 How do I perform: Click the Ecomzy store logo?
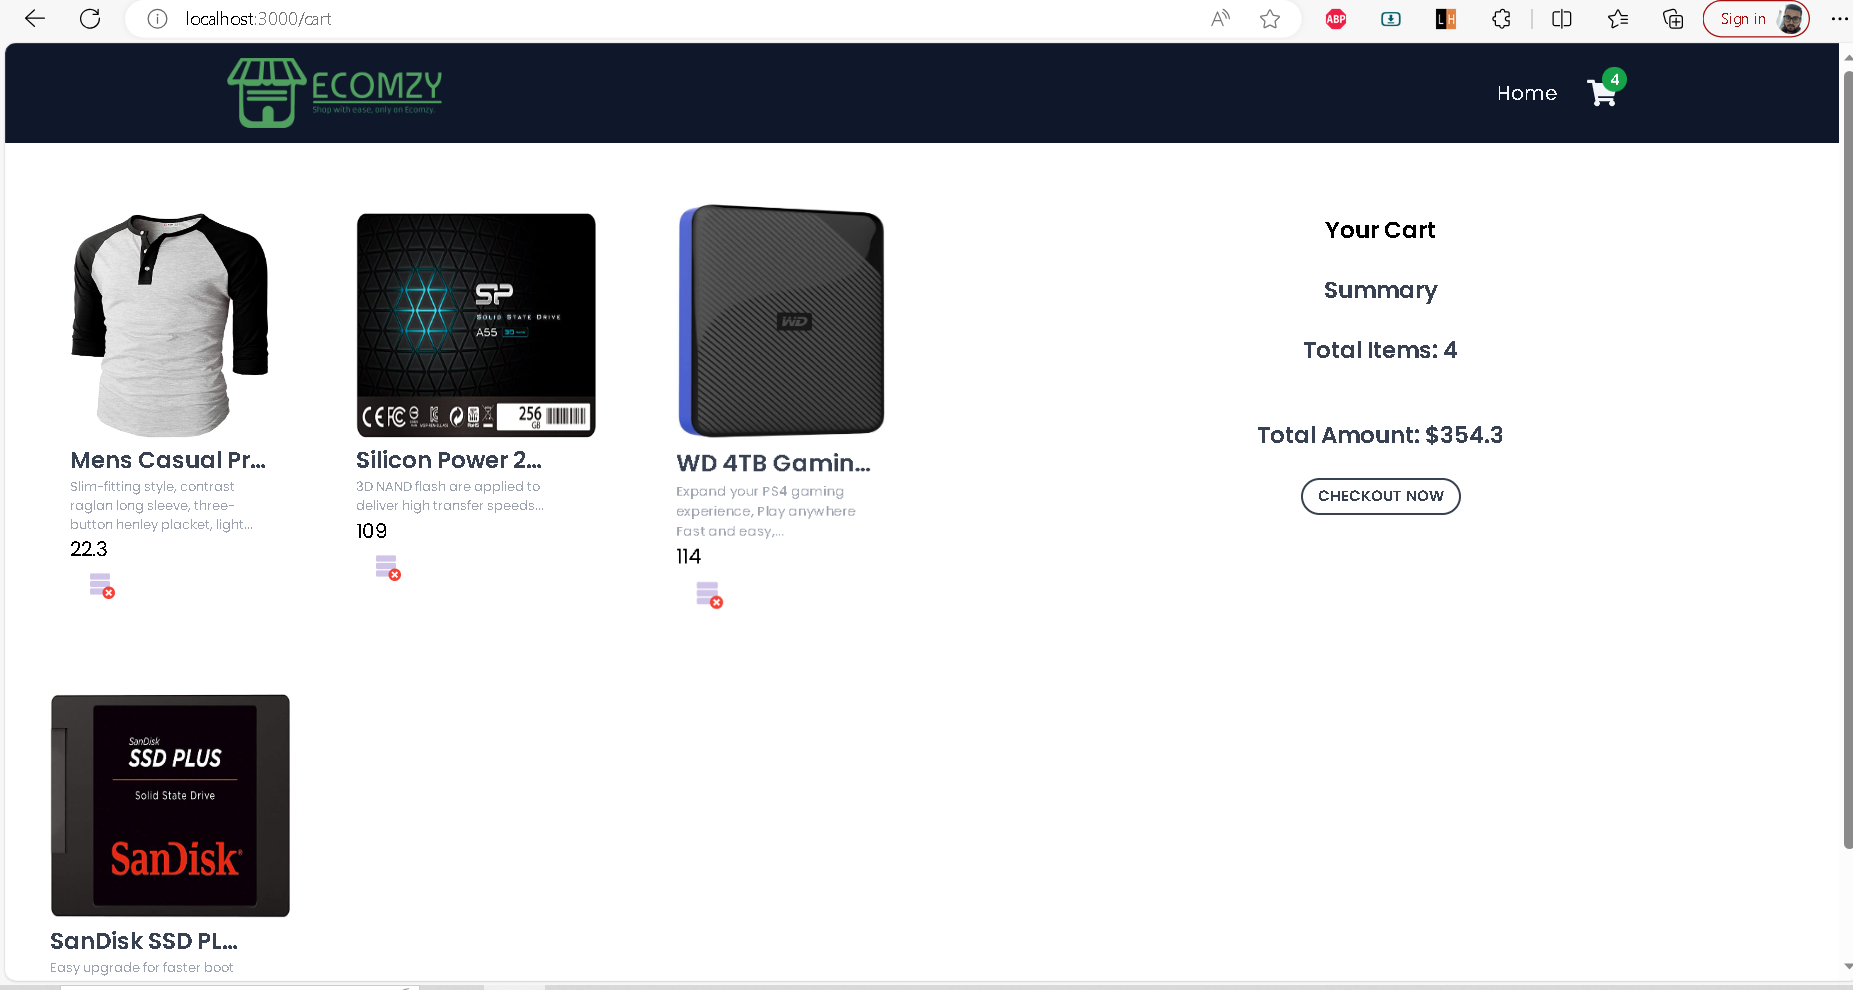[333, 92]
